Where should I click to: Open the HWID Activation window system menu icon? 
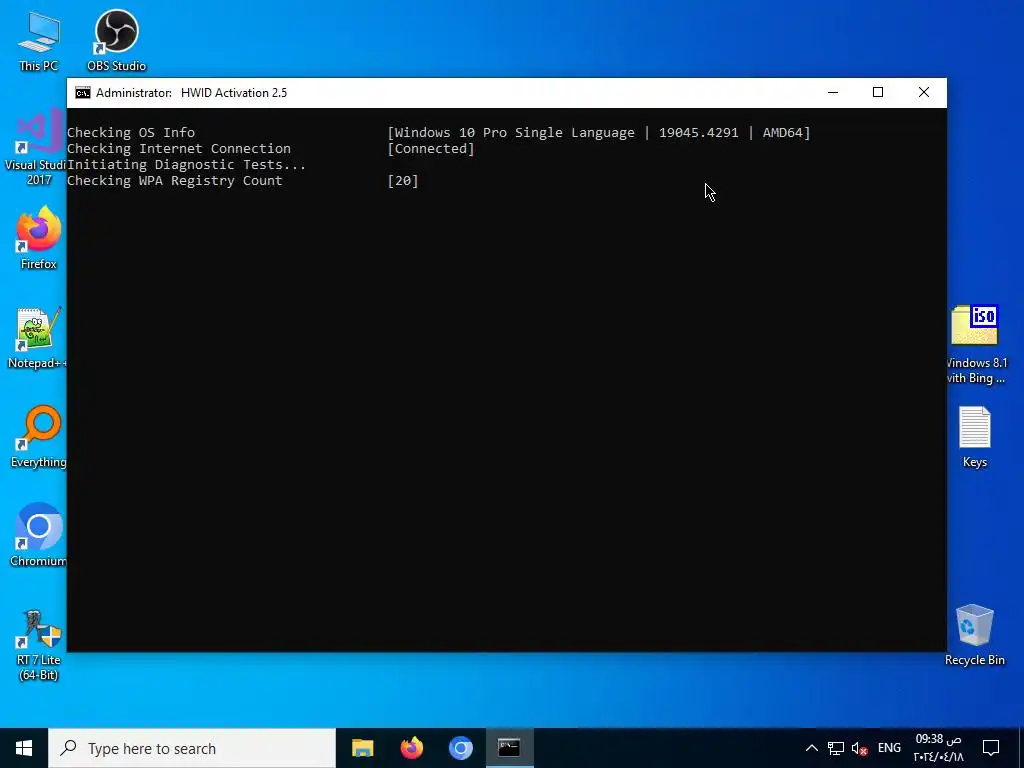[x=83, y=93]
